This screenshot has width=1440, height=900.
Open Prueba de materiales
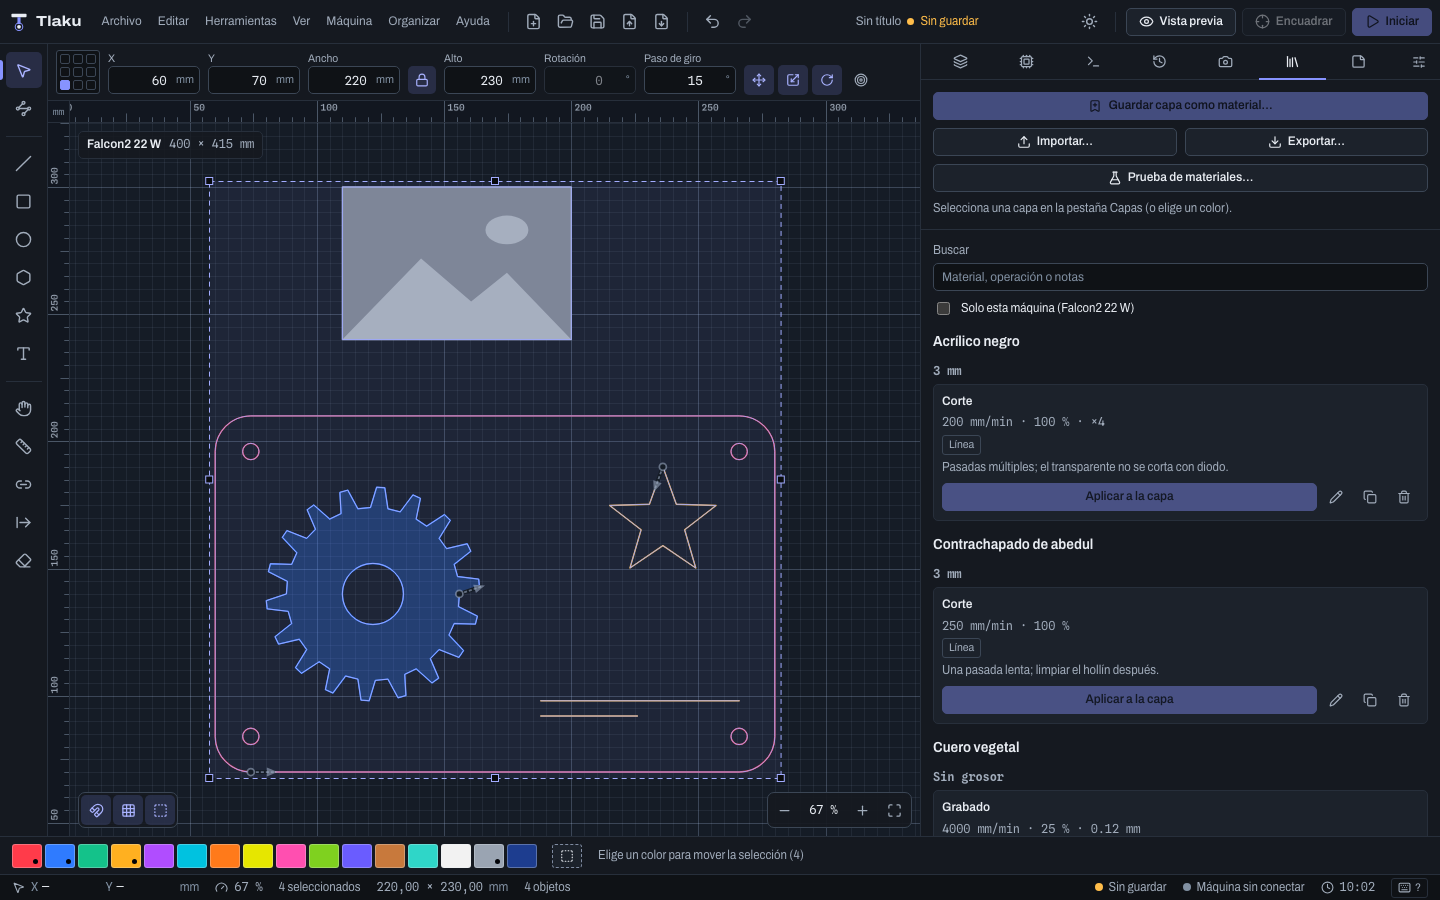[1180, 178]
